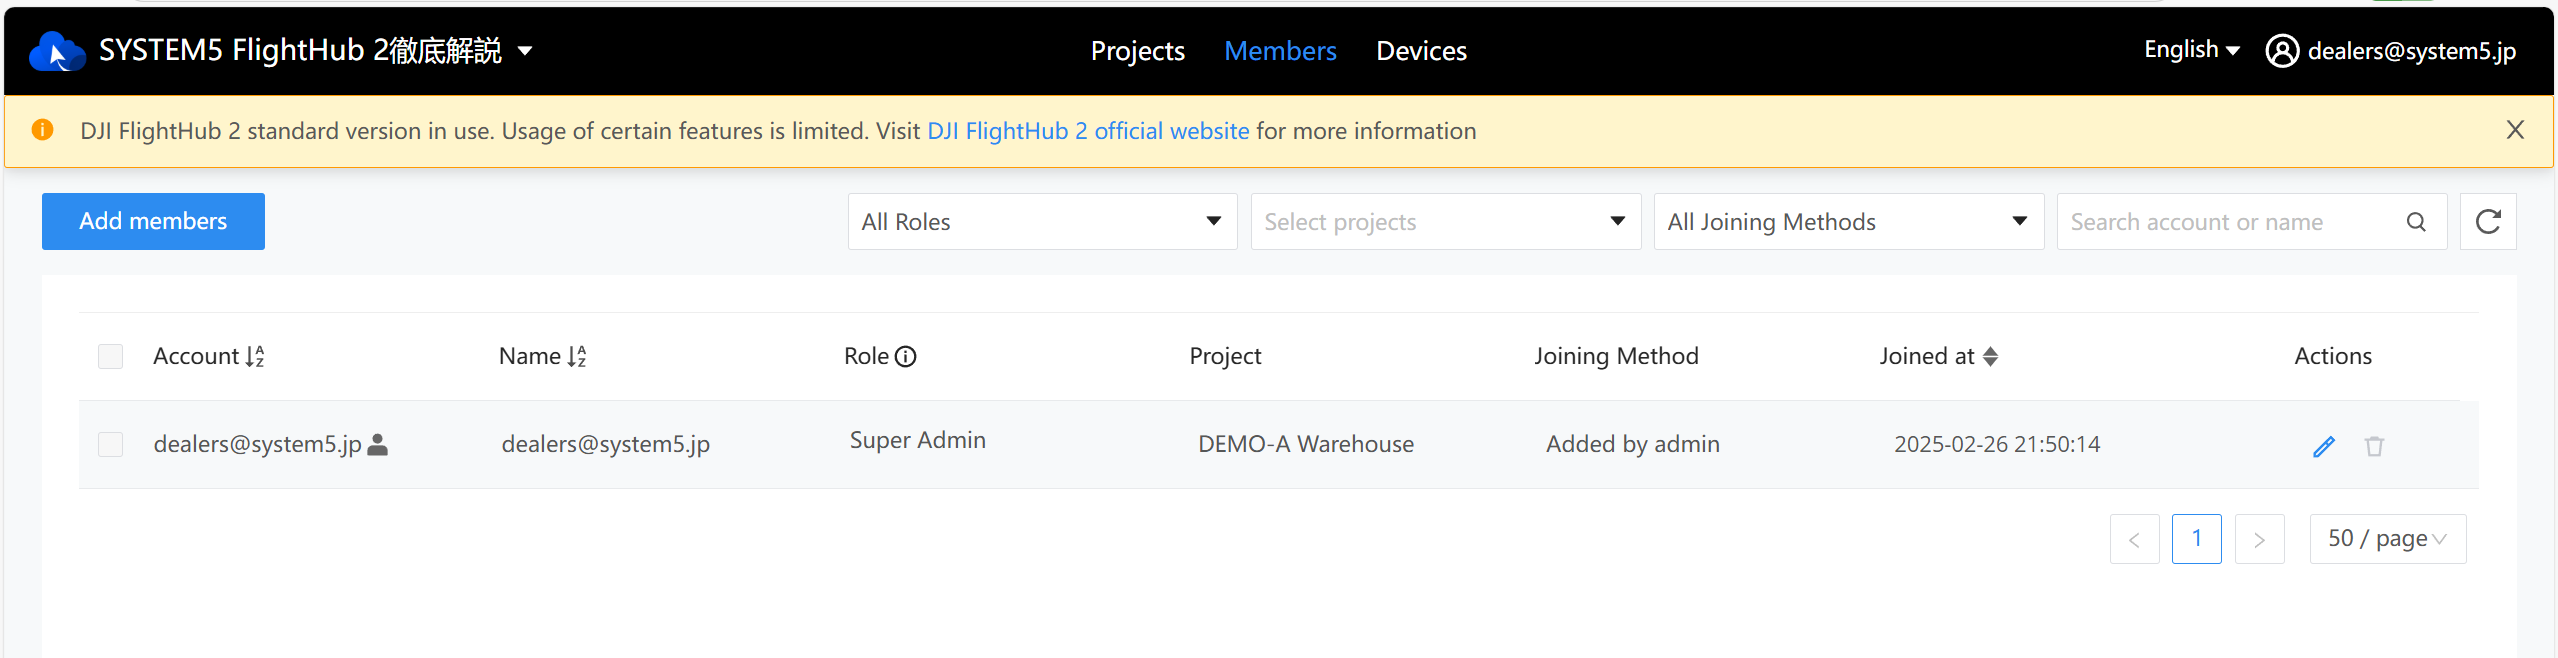2558x658 pixels.
Task: Click the Add members button
Action: click(x=153, y=221)
